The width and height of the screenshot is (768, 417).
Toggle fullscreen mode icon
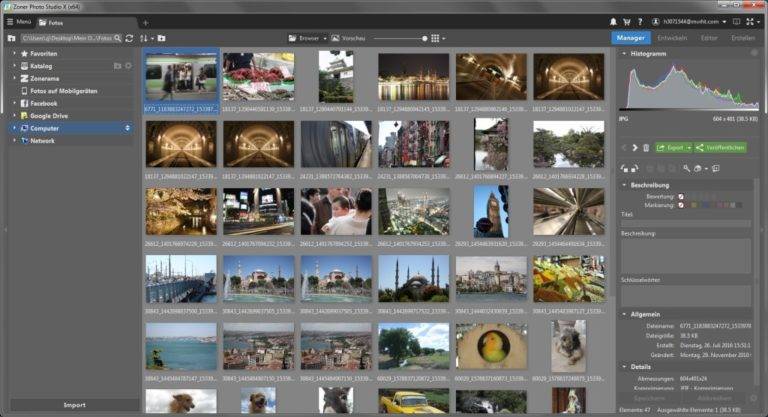coord(750,22)
